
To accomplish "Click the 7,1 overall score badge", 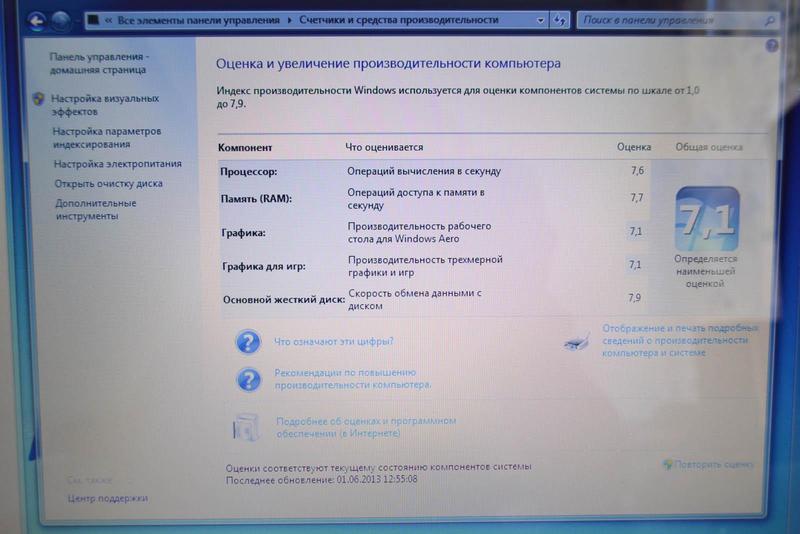I will click(x=707, y=219).
